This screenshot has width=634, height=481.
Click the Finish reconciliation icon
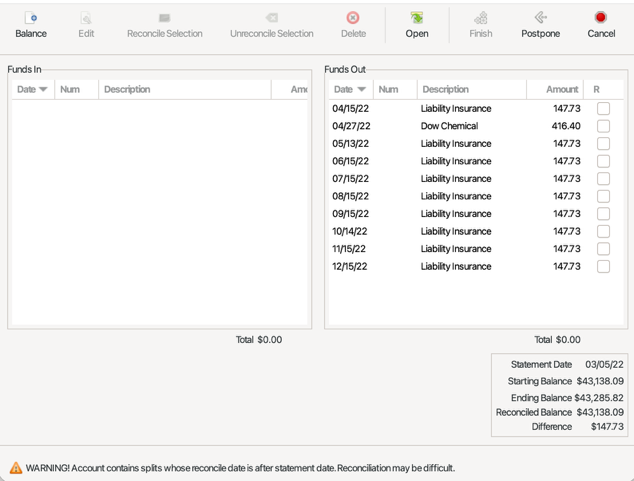pos(481,18)
